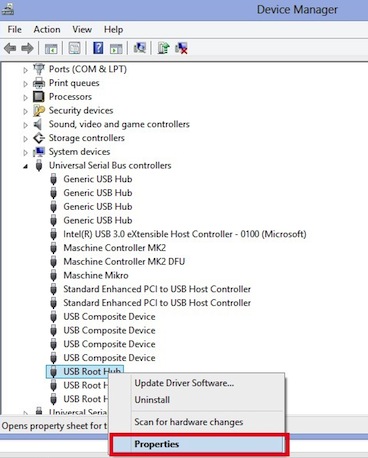Click the blue Help question mark icon
This screenshot has height=458, width=368.
pos(98,49)
